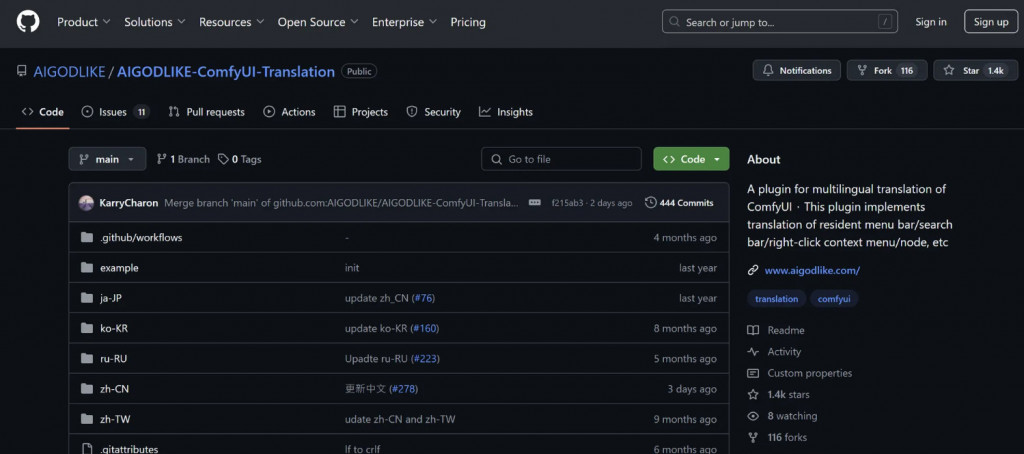Image resolution: width=1024 pixels, height=454 pixels.
Task: Open pull request #278 link
Action: tap(404, 389)
